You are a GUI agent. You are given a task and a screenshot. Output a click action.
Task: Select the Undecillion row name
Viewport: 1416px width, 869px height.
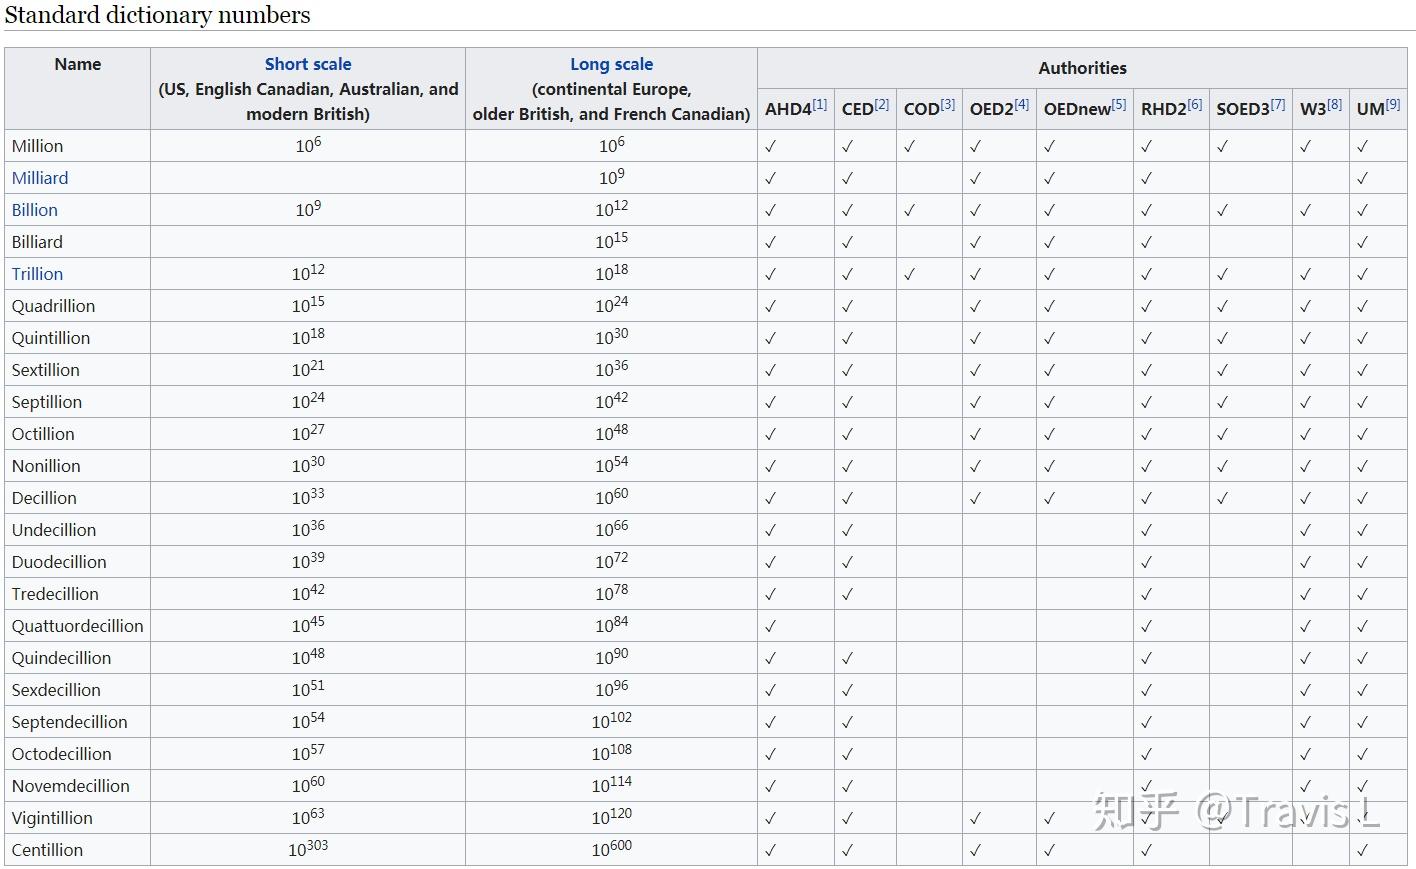54,530
